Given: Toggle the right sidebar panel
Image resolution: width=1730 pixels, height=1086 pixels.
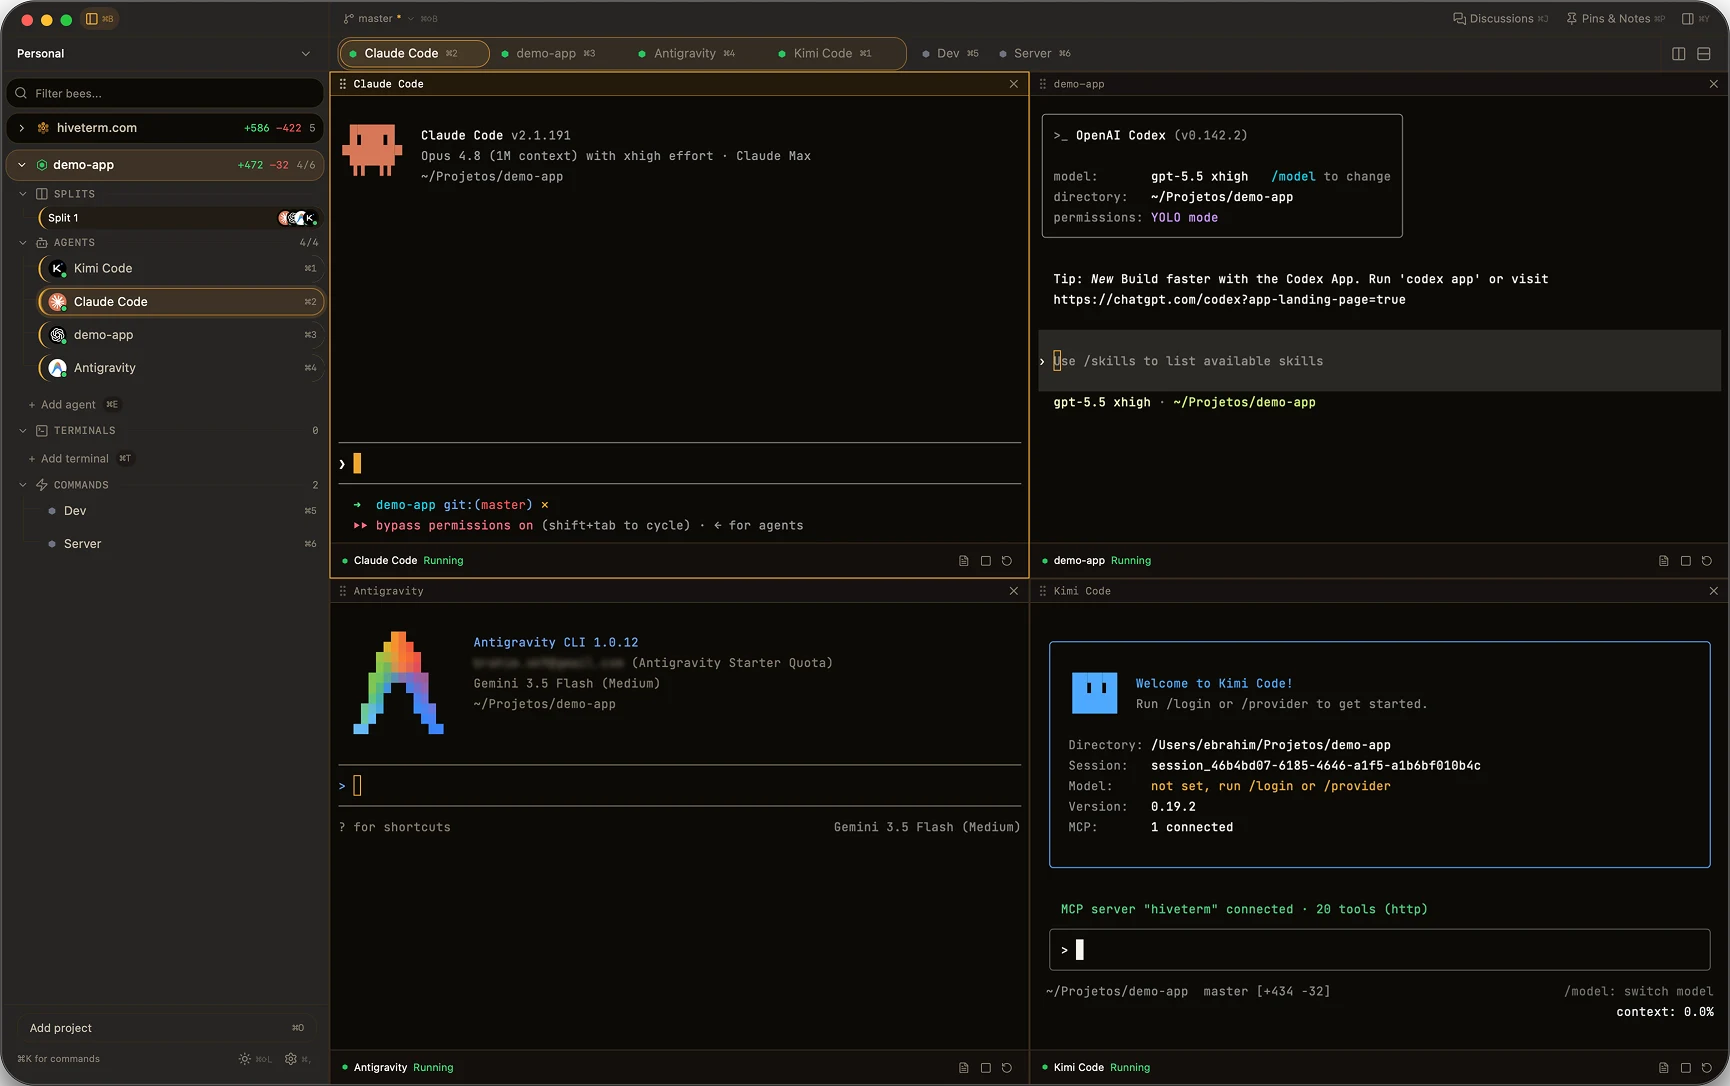Looking at the screenshot, I should click(1688, 19).
